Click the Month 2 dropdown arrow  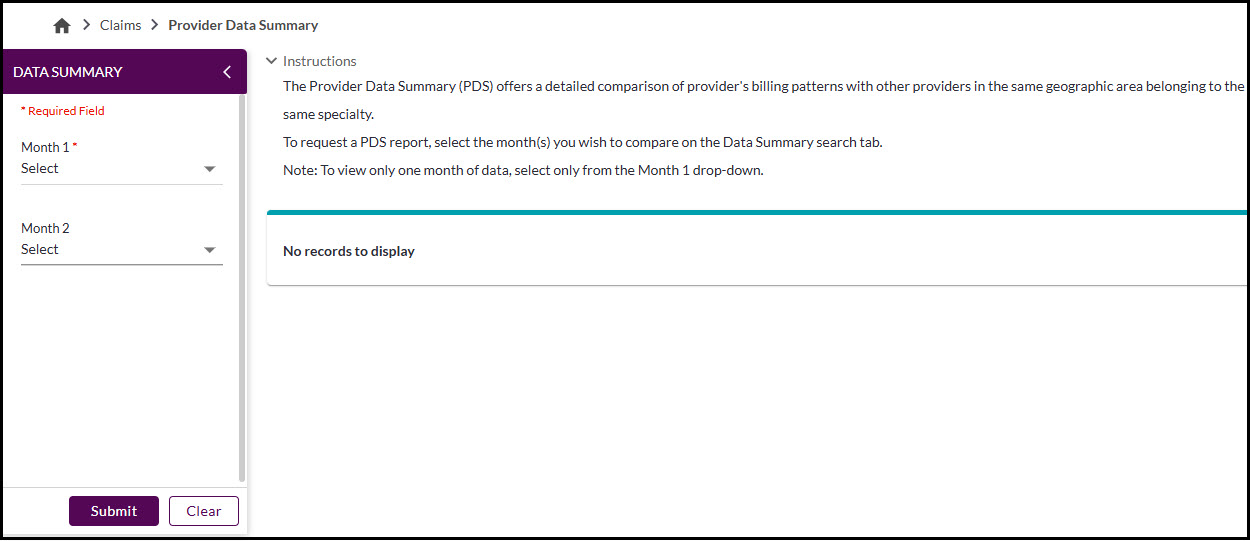pyautogui.click(x=210, y=250)
